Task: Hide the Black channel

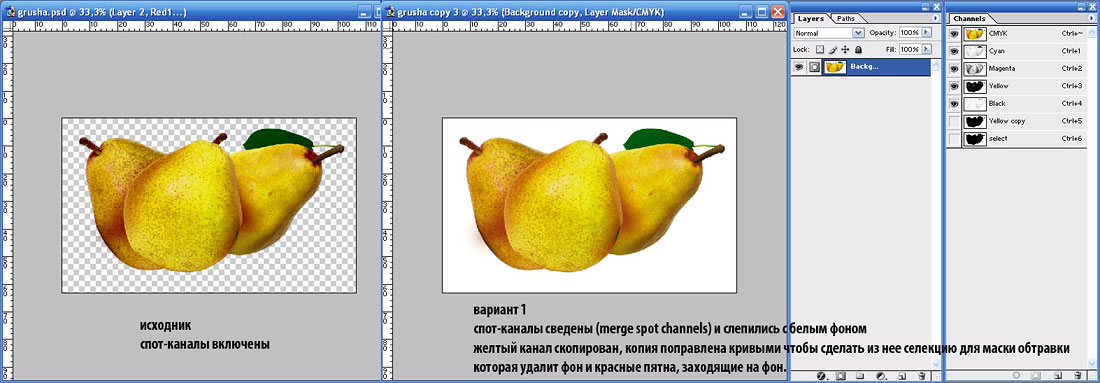Action: click(953, 104)
